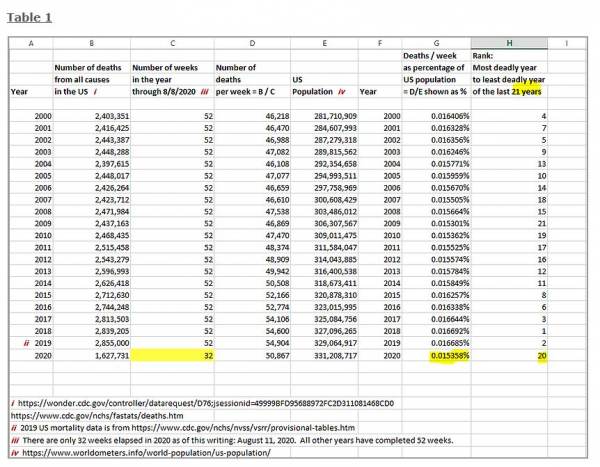
Task: Select the highlighted column H header
Action: (510, 43)
